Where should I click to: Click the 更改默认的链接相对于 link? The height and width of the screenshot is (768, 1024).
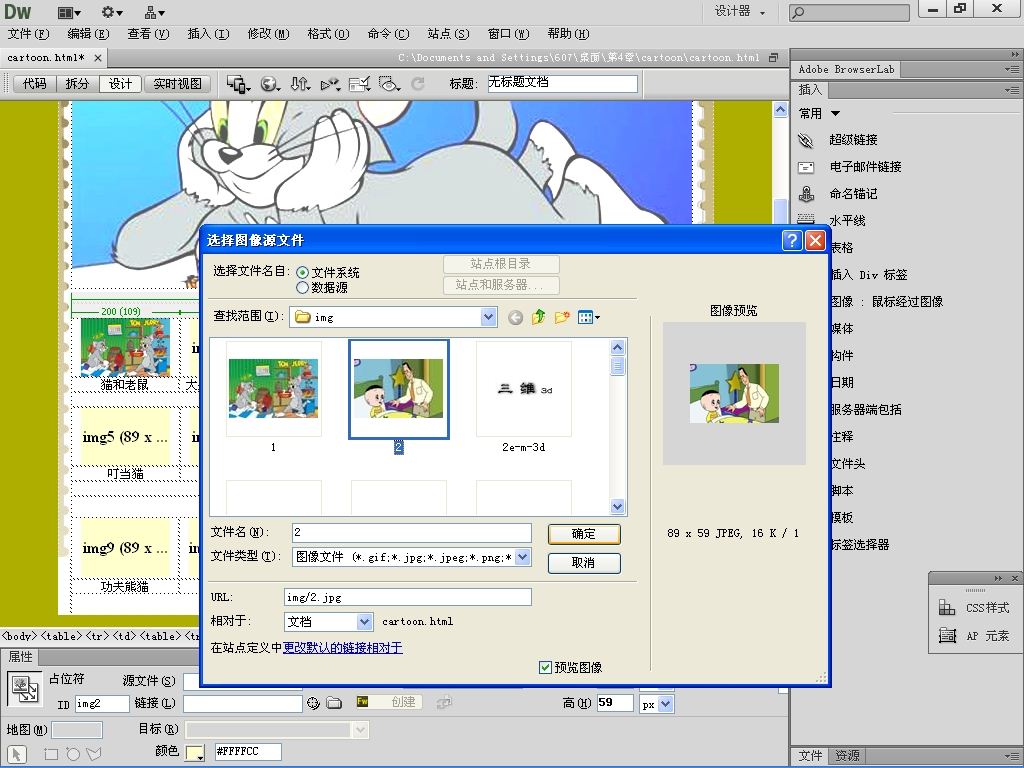click(x=343, y=648)
